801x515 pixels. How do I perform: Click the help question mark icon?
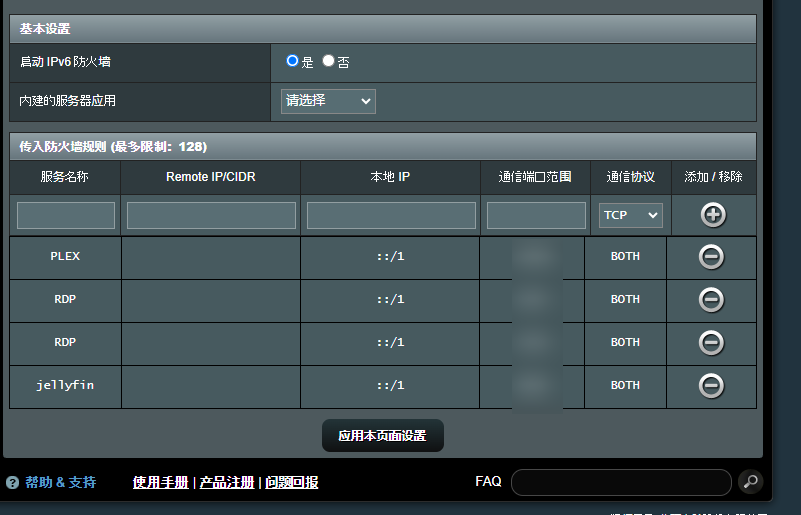[12, 483]
